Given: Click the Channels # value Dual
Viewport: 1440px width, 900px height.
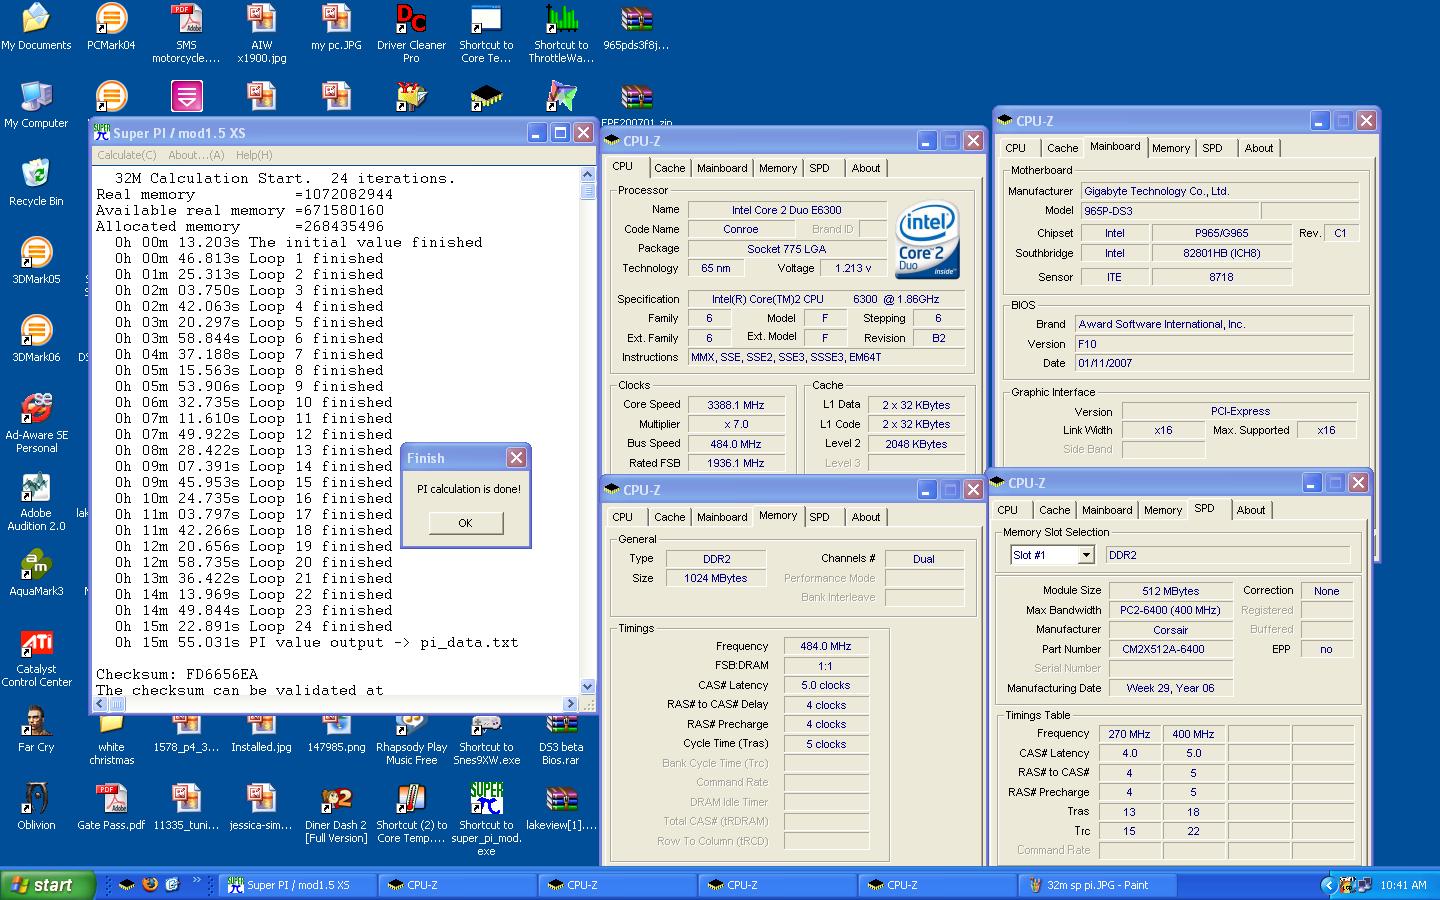Looking at the screenshot, I should tap(924, 559).
